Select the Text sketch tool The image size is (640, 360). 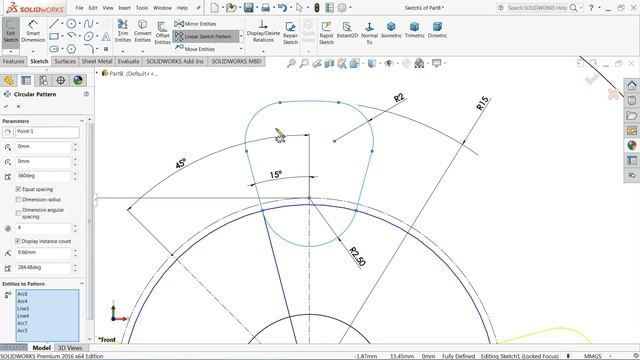(x=106, y=37)
